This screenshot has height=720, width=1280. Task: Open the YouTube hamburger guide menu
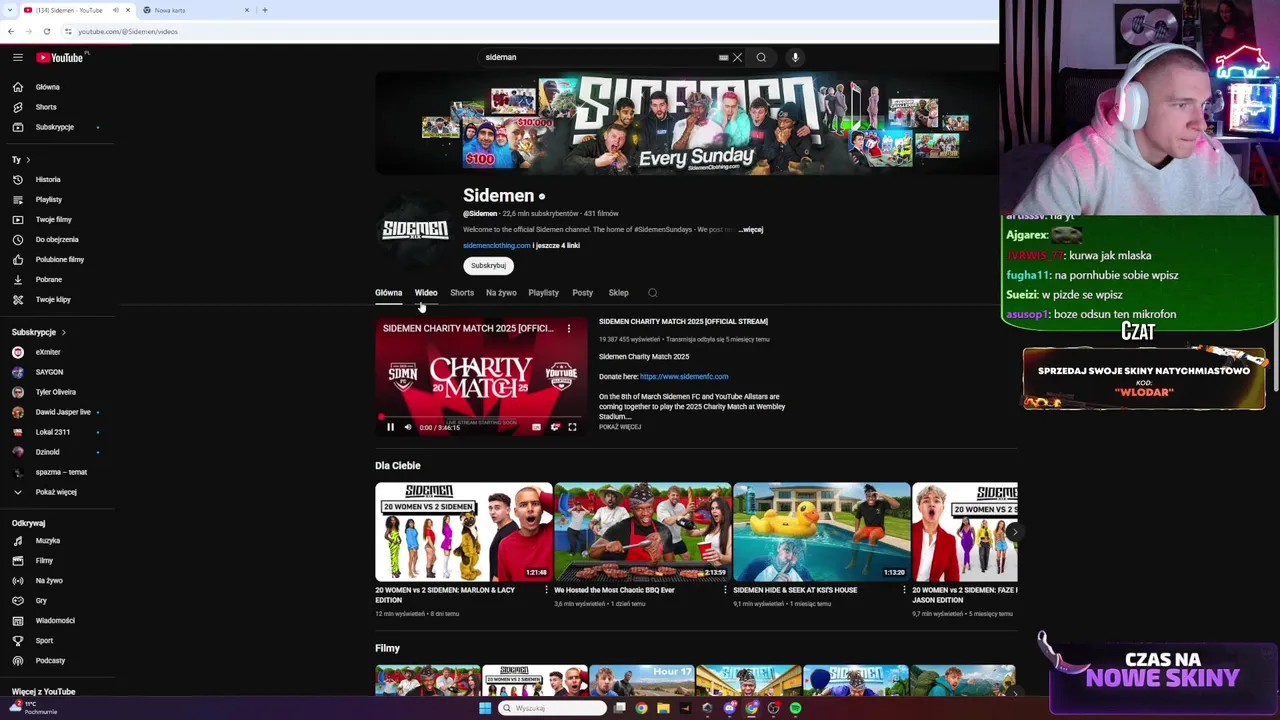(17, 57)
